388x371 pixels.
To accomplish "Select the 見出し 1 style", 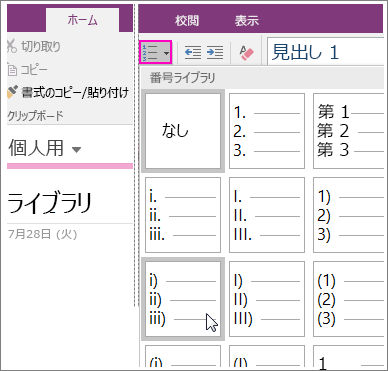I will (324, 53).
